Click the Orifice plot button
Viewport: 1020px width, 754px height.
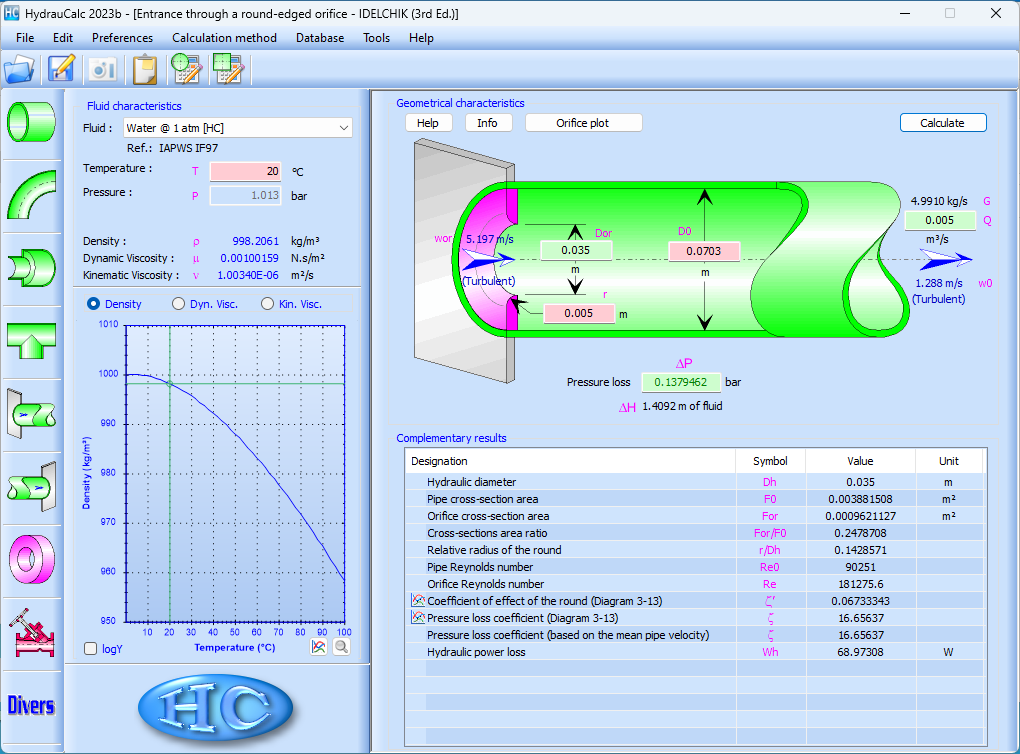(584, 123)
